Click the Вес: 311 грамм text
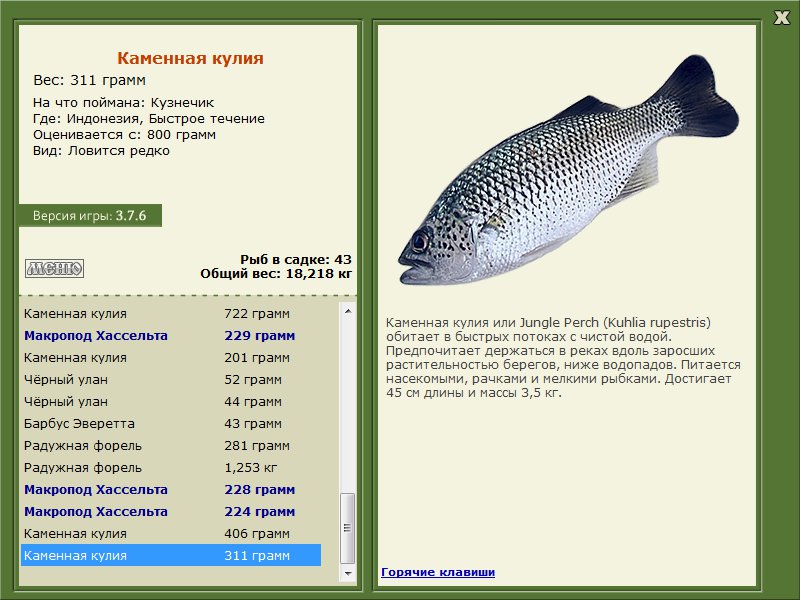Viewport: 800px width, 600px height. click(x=90, y=80)
